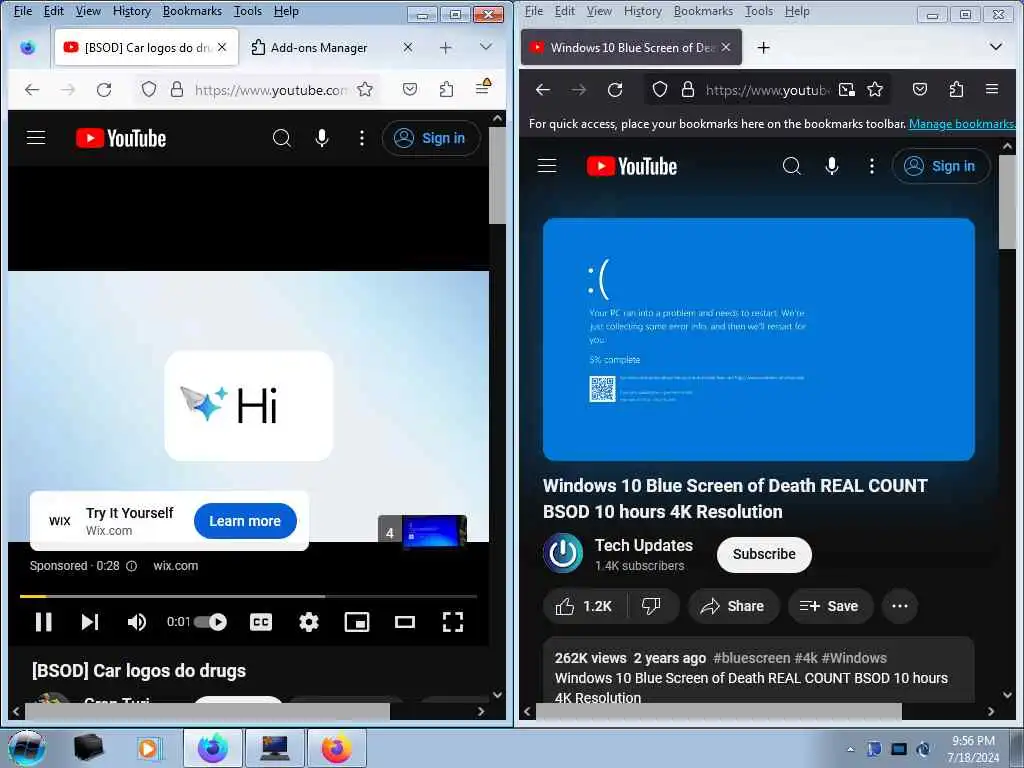Screen dimensions: 1024x768
Task: Subscribe to Tech Updates channel
Action: coord(764,554)
